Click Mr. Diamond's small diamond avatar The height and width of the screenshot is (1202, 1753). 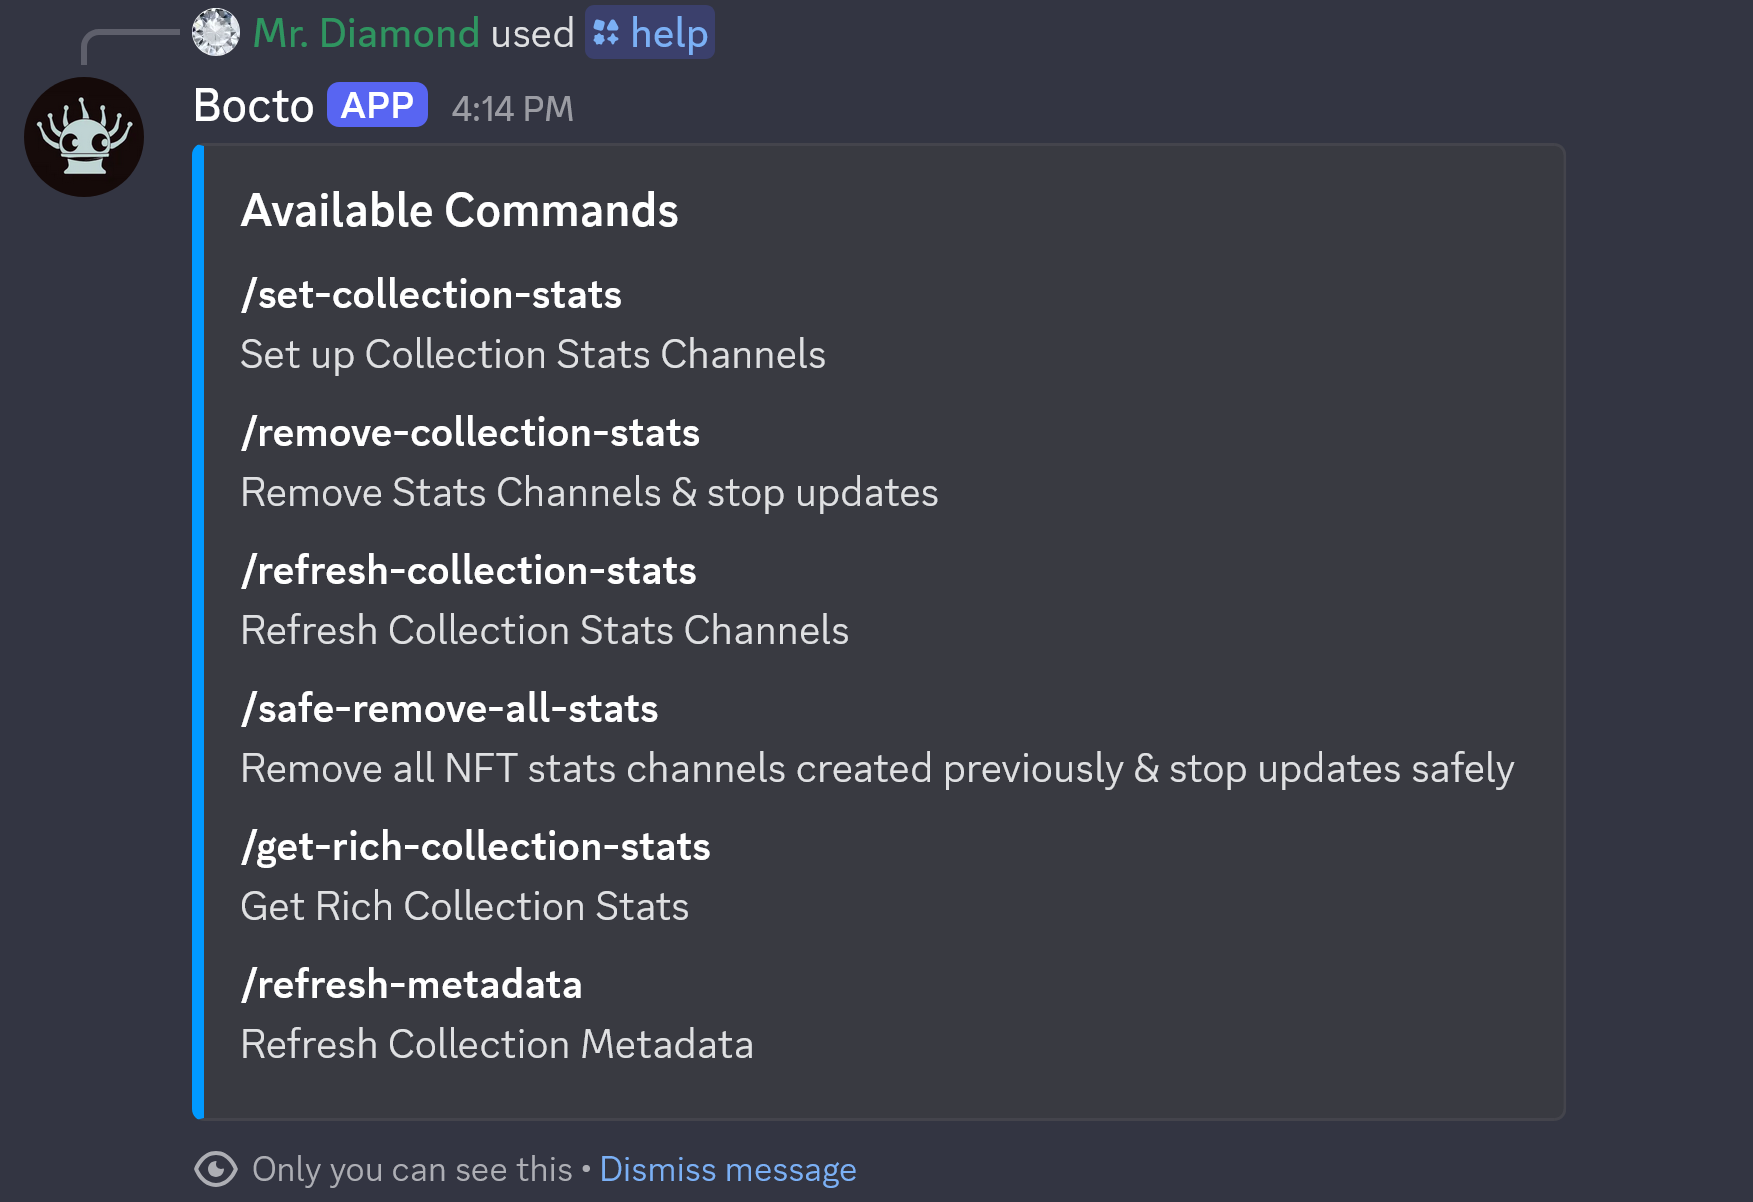coord(216,32)
